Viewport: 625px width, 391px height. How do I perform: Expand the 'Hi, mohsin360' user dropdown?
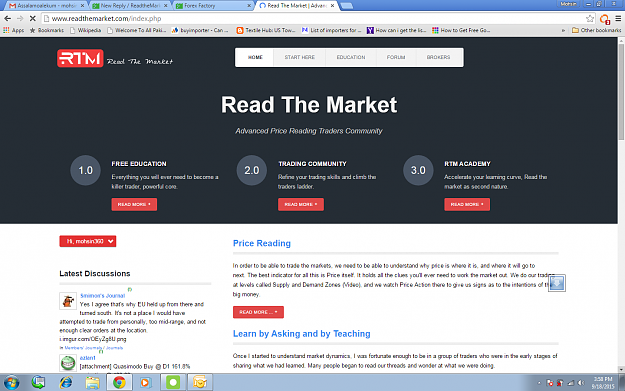click(88, 241)
